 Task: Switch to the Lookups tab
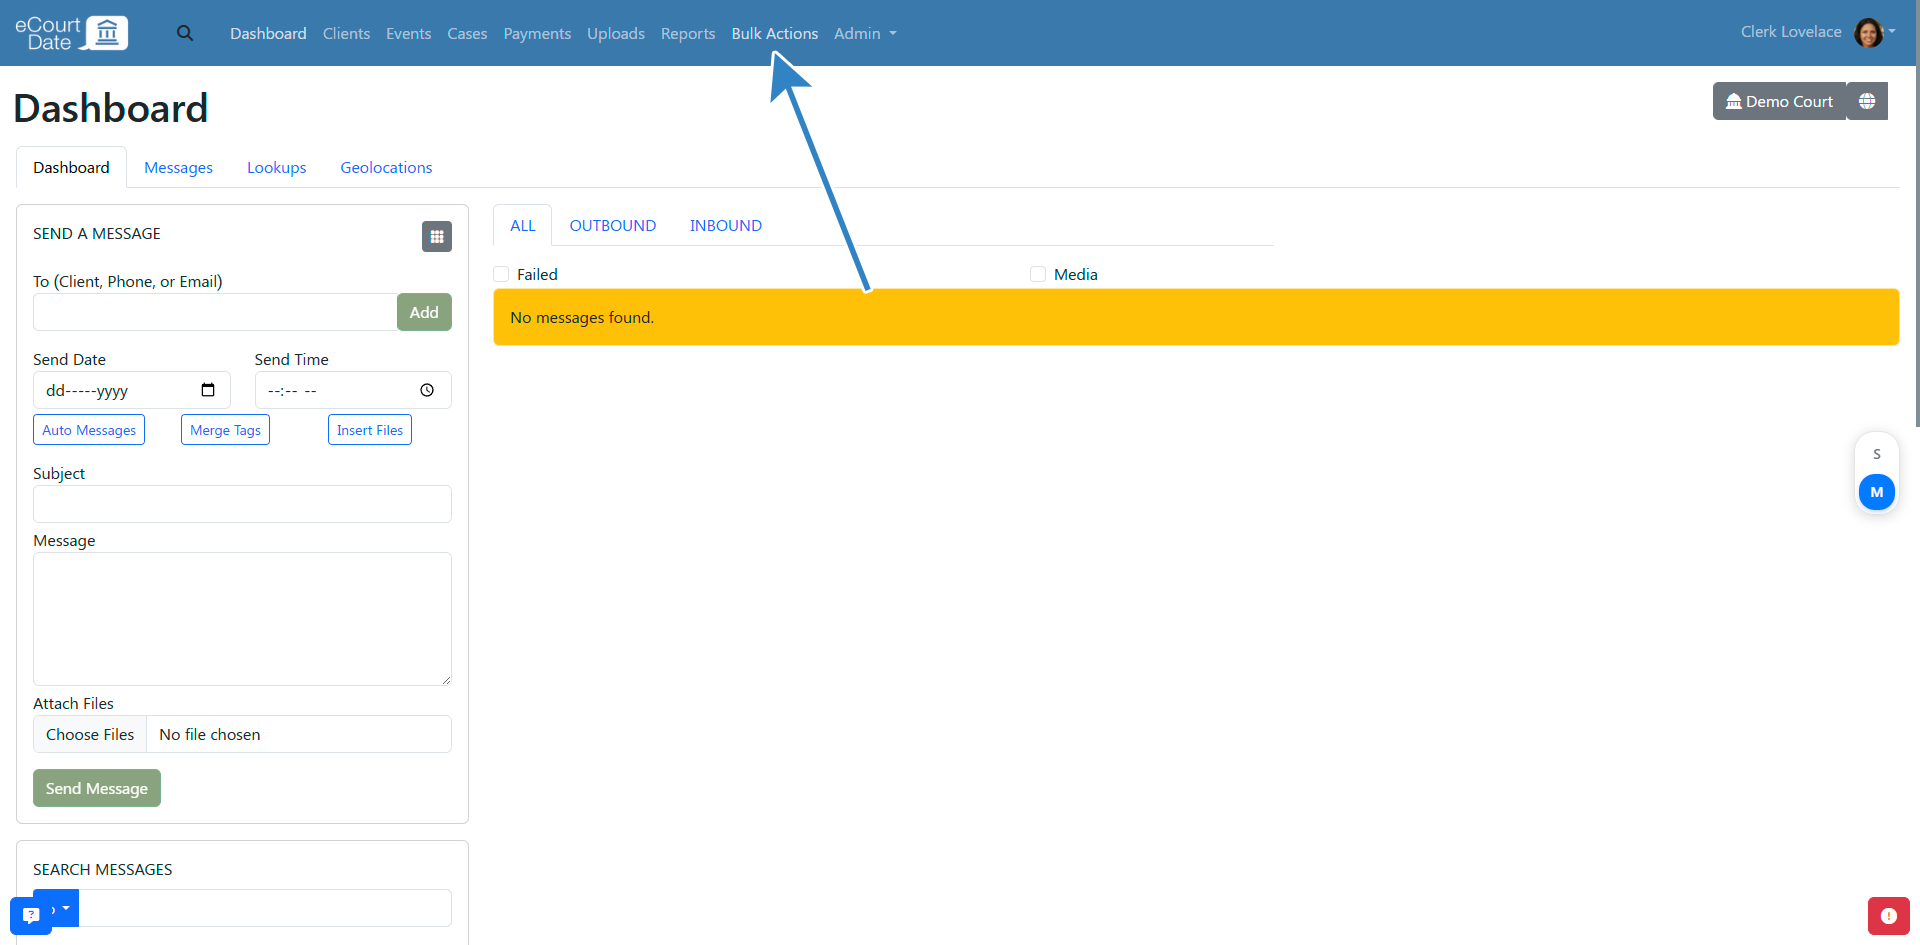277,167
